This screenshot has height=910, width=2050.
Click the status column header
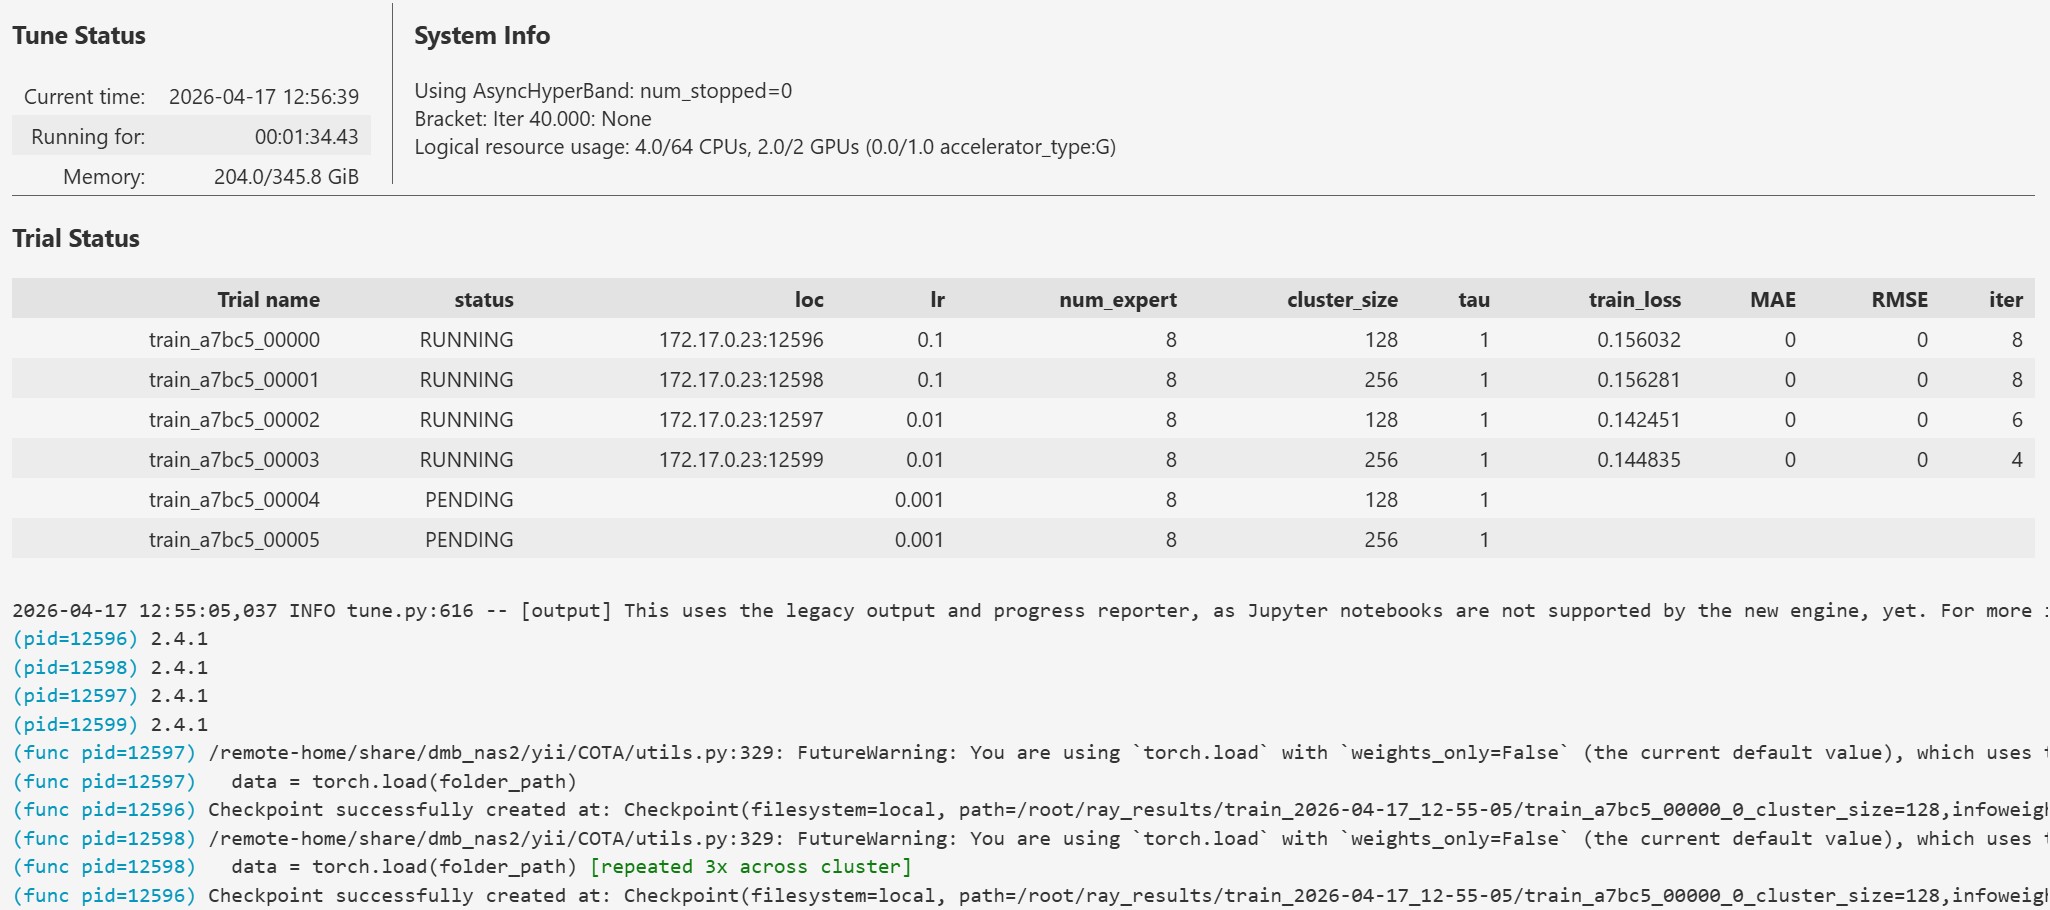click(x=484, y=300)
